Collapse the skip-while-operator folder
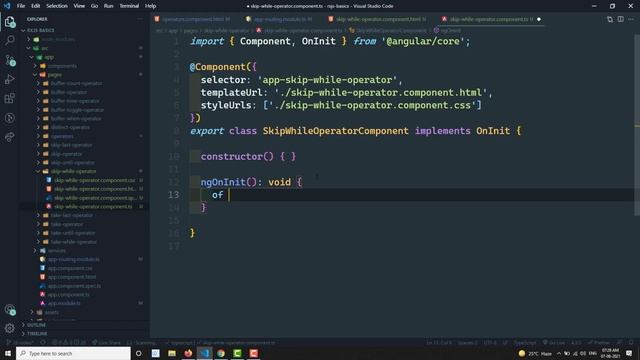Image resolution: width=640 pixels, height=360 pixels. click(x=84, y=171)
